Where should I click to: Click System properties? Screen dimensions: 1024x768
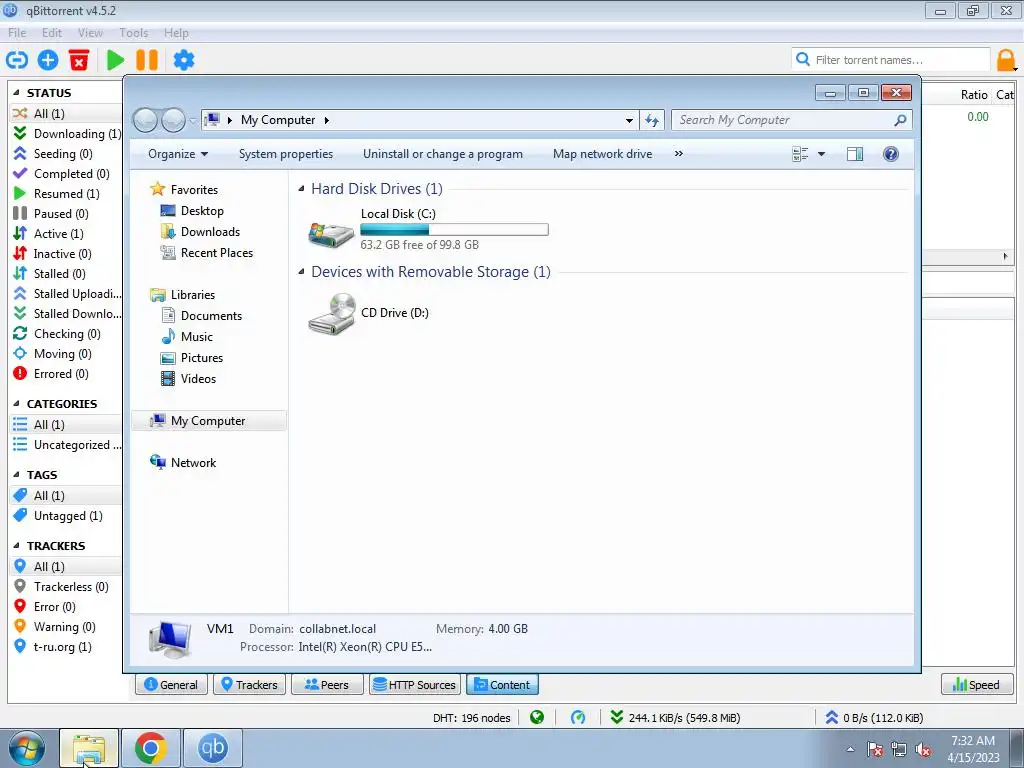(x=286, y=154)
